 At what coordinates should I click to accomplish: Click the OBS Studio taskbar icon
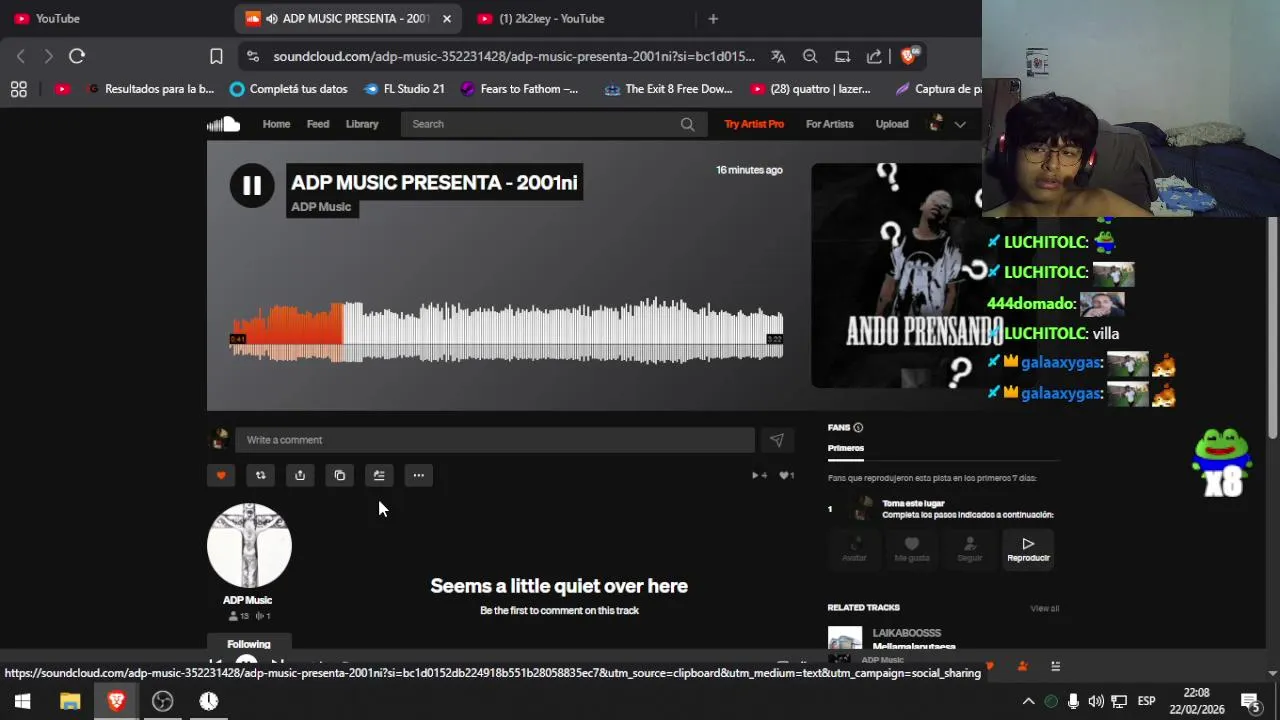(163, 701)
